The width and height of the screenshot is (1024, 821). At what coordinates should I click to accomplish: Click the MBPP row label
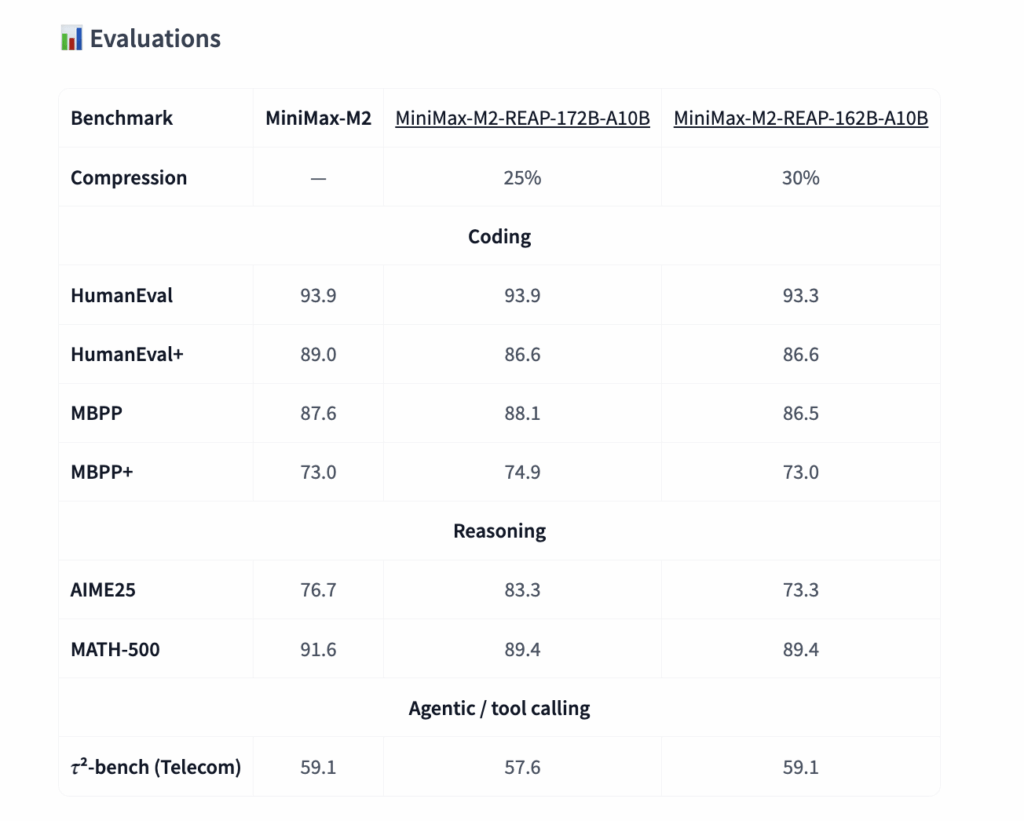click(x=96, y=413)
